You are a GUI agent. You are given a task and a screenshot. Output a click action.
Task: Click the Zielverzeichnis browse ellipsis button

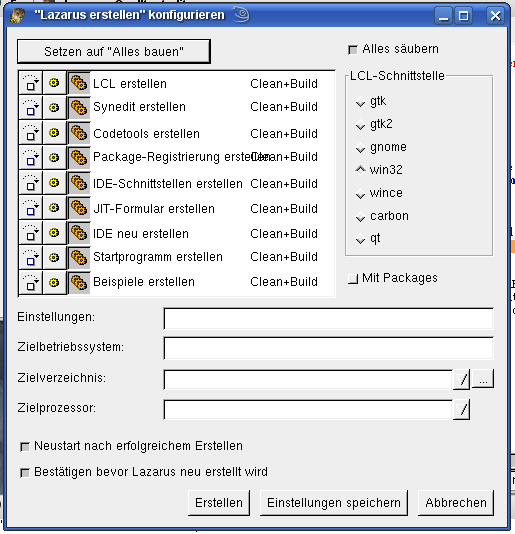[x=483, y=378]
